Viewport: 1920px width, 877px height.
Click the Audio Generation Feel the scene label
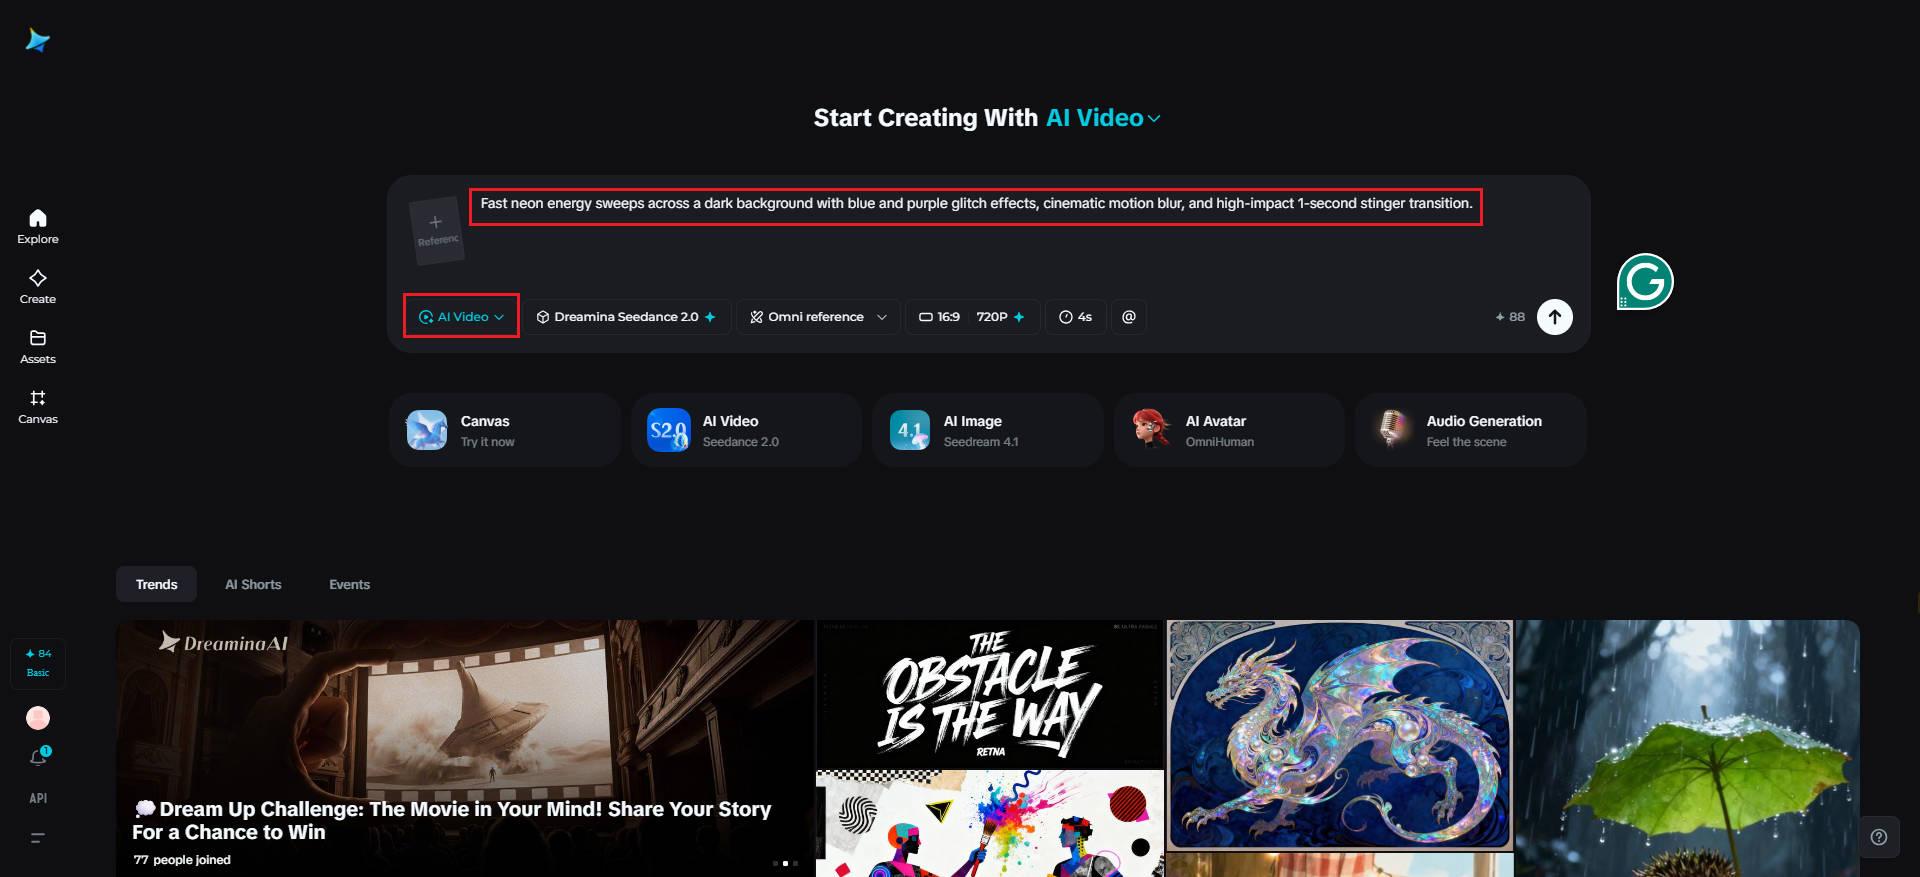tap(1484, 431)
